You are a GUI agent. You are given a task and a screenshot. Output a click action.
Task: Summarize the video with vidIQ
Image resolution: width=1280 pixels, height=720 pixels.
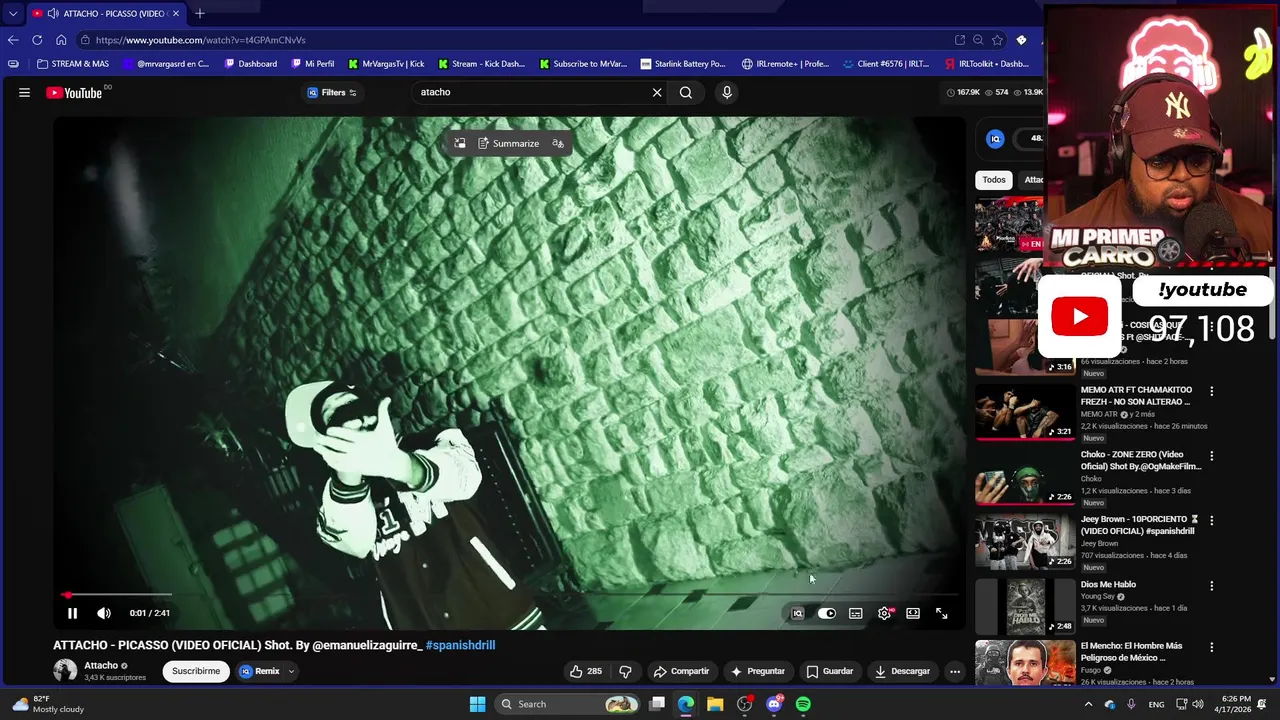coord(509,143)
